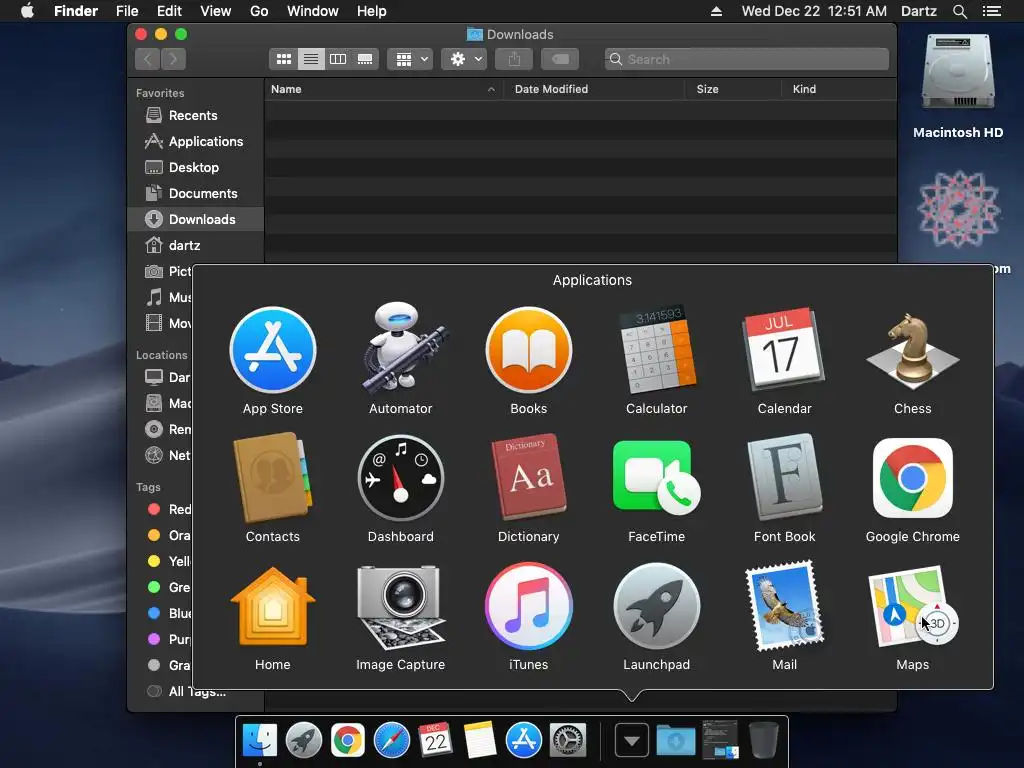Open the Trash in the Dock
Screen dimensions: 1024x768
tap(763, 741)
